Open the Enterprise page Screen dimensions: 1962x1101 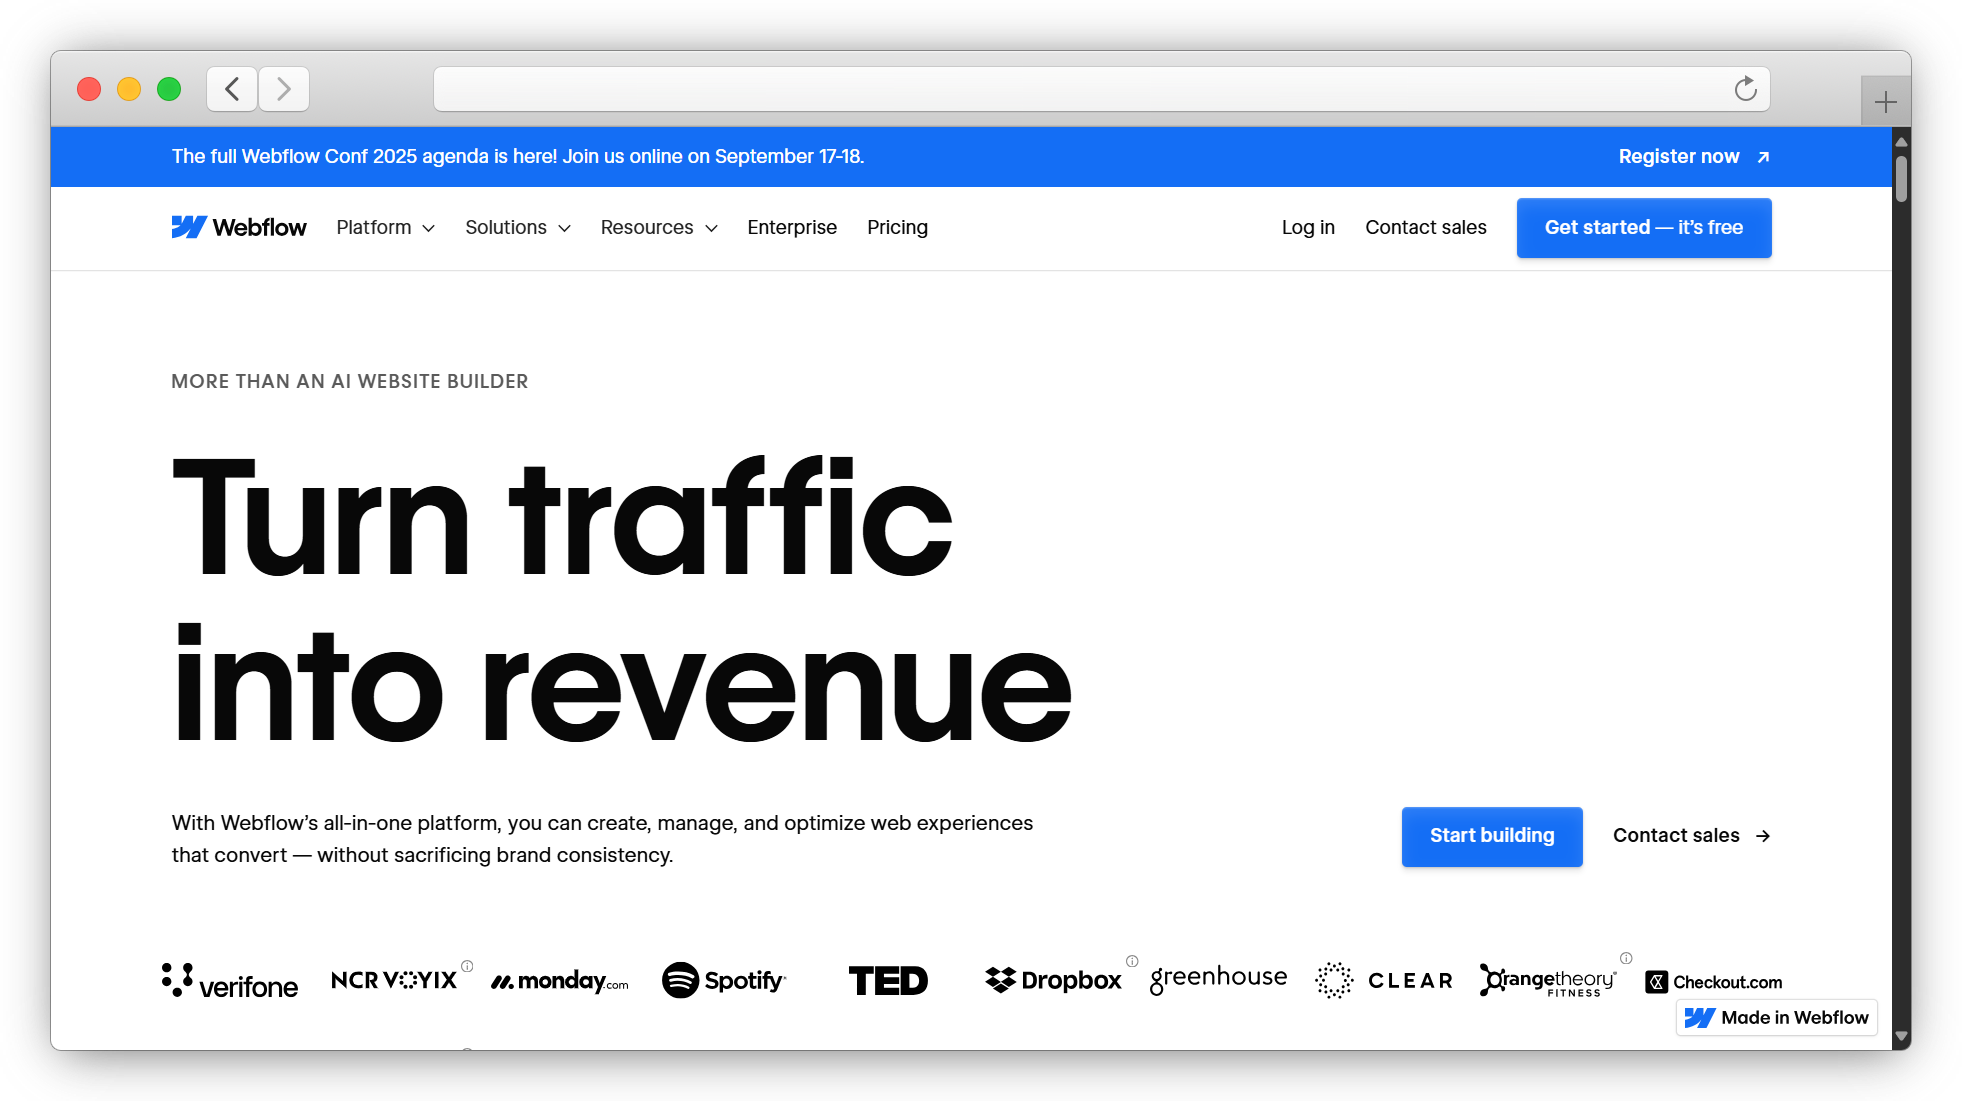pos(791,228)
